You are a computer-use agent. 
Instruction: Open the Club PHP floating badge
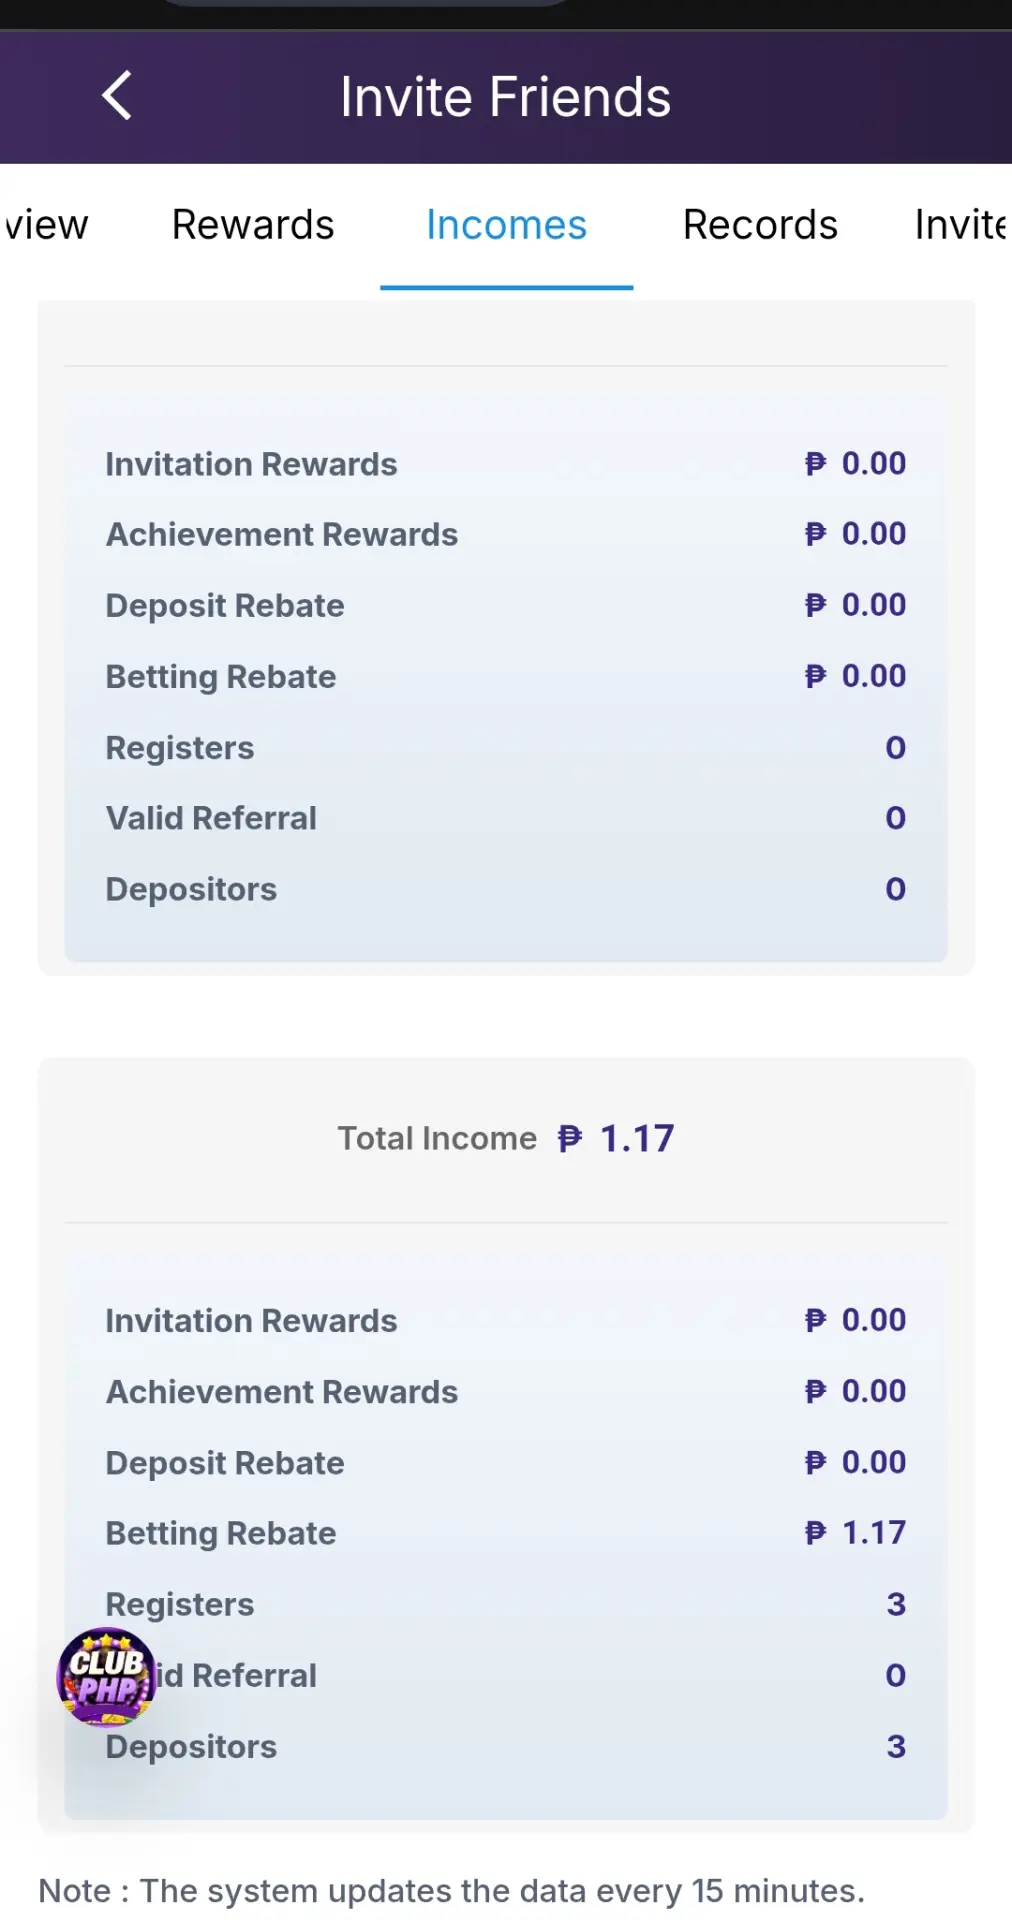pos(107,1678)
